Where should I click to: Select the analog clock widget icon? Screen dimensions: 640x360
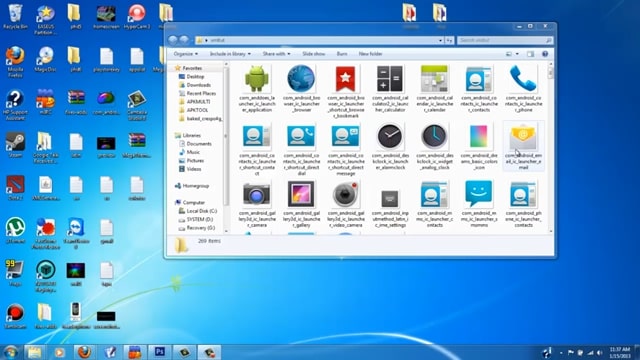[x=434, y=136]
